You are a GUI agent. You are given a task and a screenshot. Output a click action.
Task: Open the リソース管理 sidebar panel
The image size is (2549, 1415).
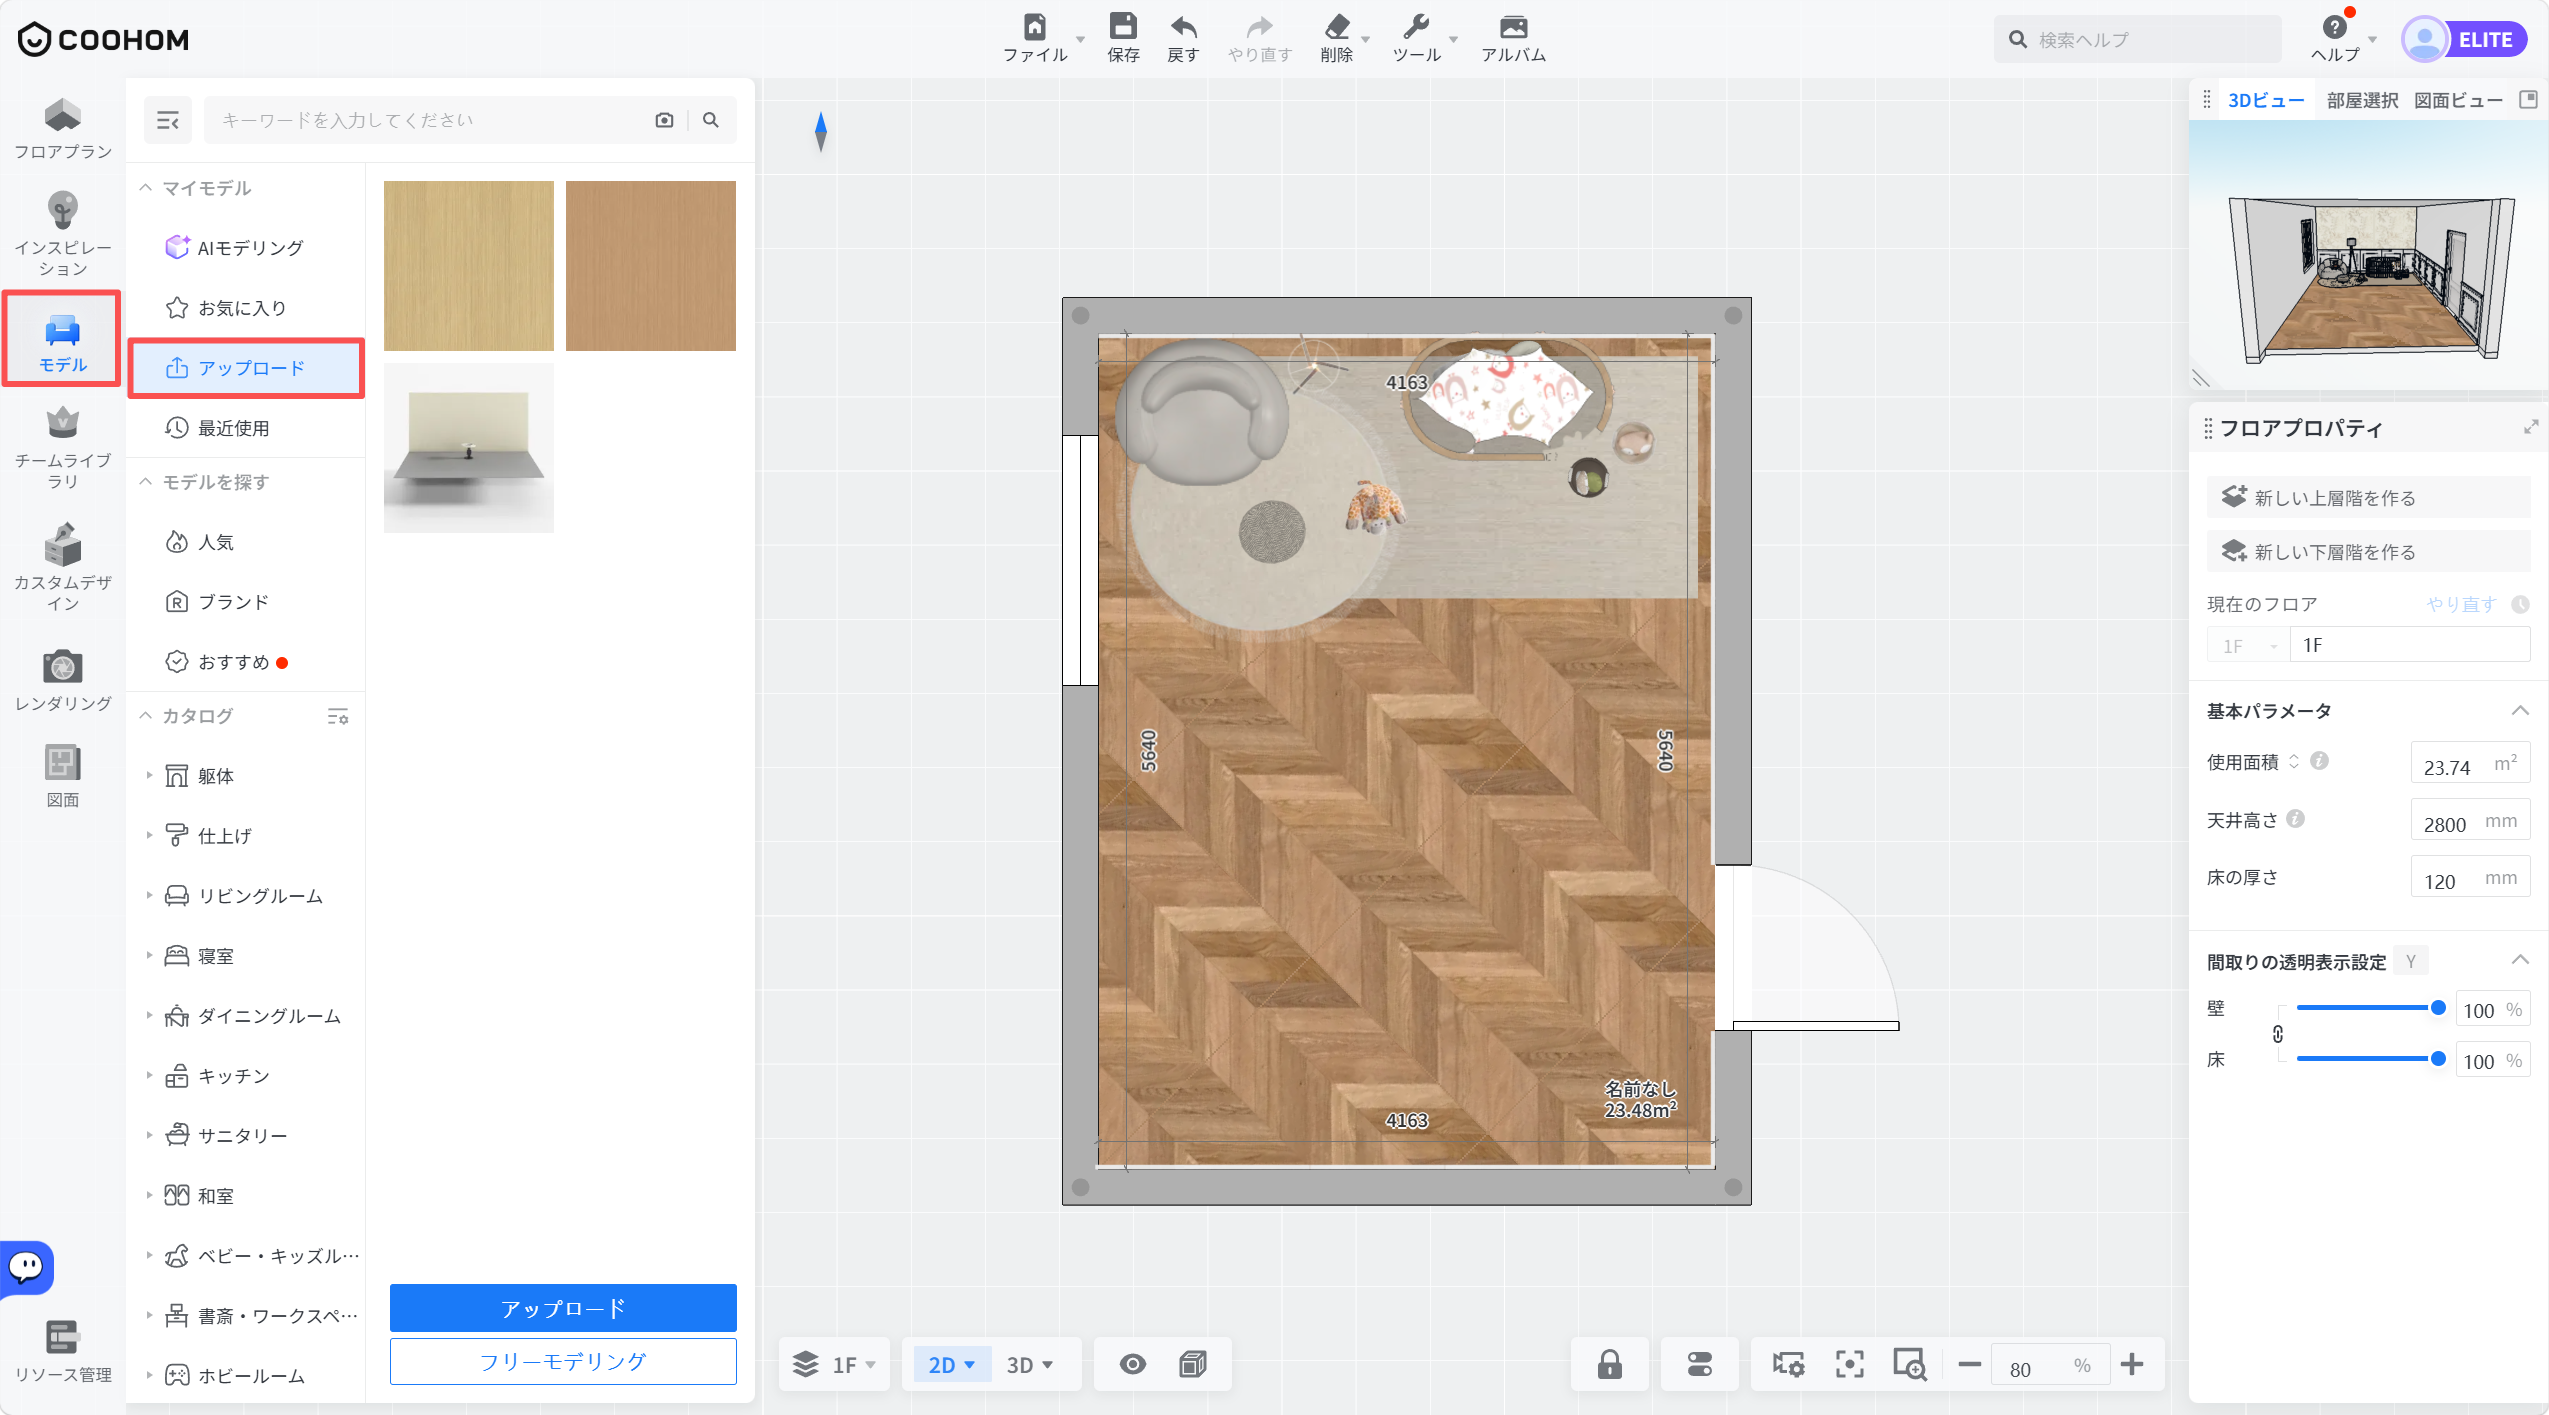62,1351
